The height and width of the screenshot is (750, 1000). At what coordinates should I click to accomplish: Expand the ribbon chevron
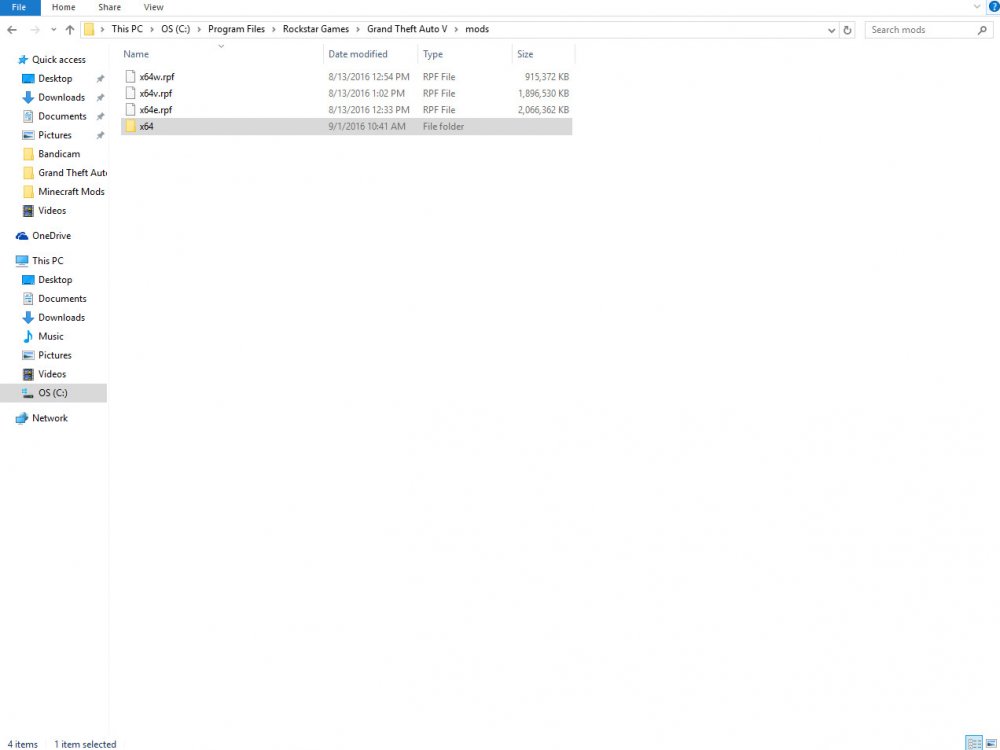pos(976,6)
